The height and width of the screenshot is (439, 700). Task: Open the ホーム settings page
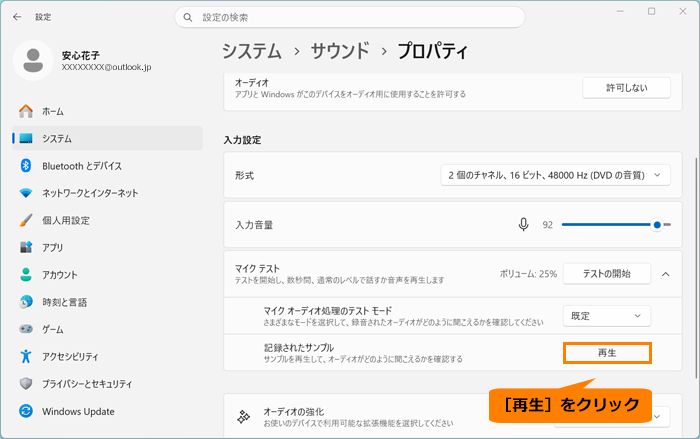pos(107,111)
